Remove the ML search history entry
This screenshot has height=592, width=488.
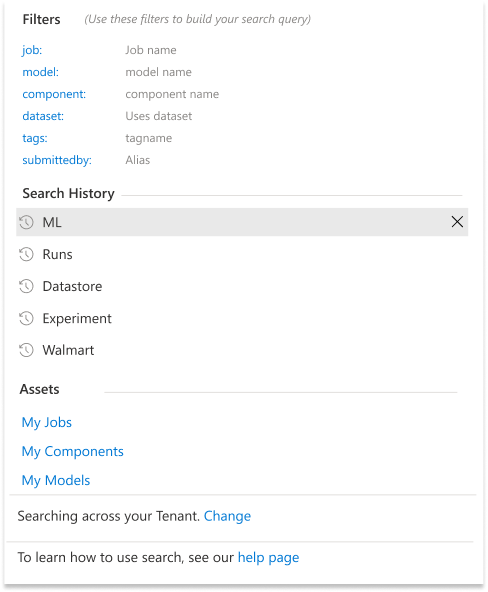tap(457, 222)
